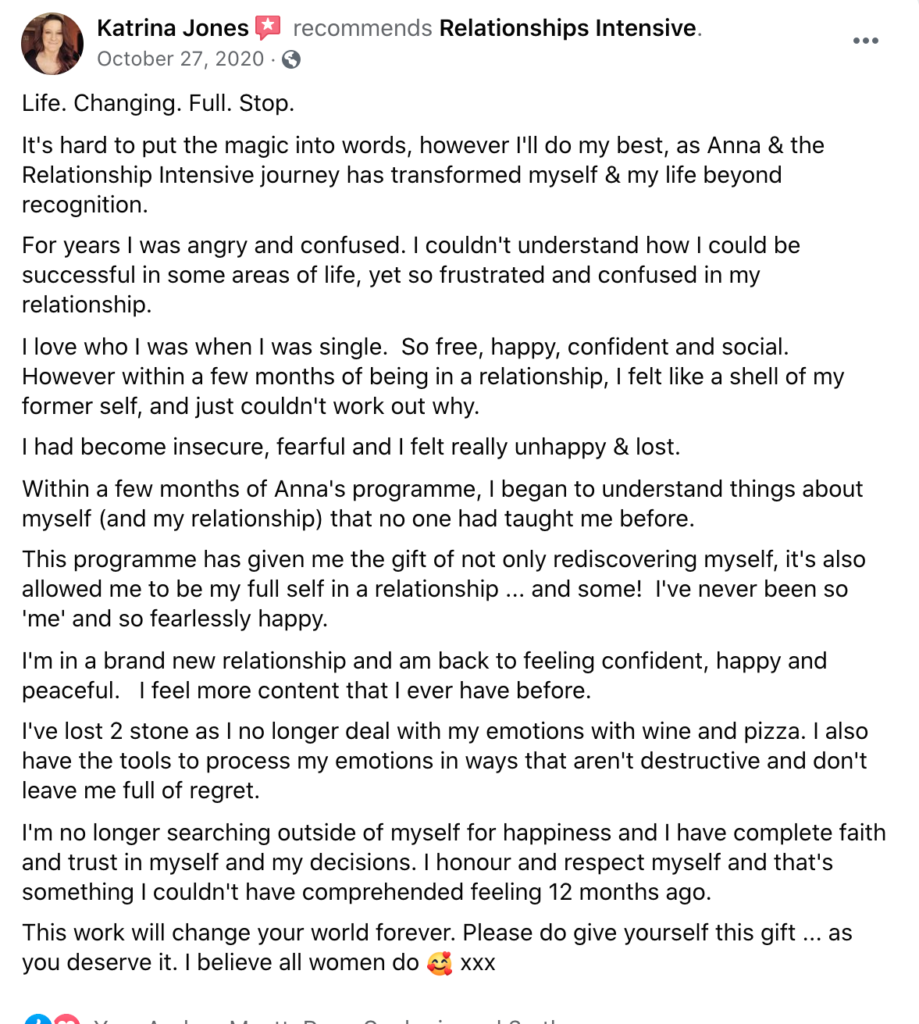Image resolution: width=919 pixels, height=1024 pixels.
Task: Click the 'Life. Changing. Full. Stop.' line
Action: [x=158, y=103]
